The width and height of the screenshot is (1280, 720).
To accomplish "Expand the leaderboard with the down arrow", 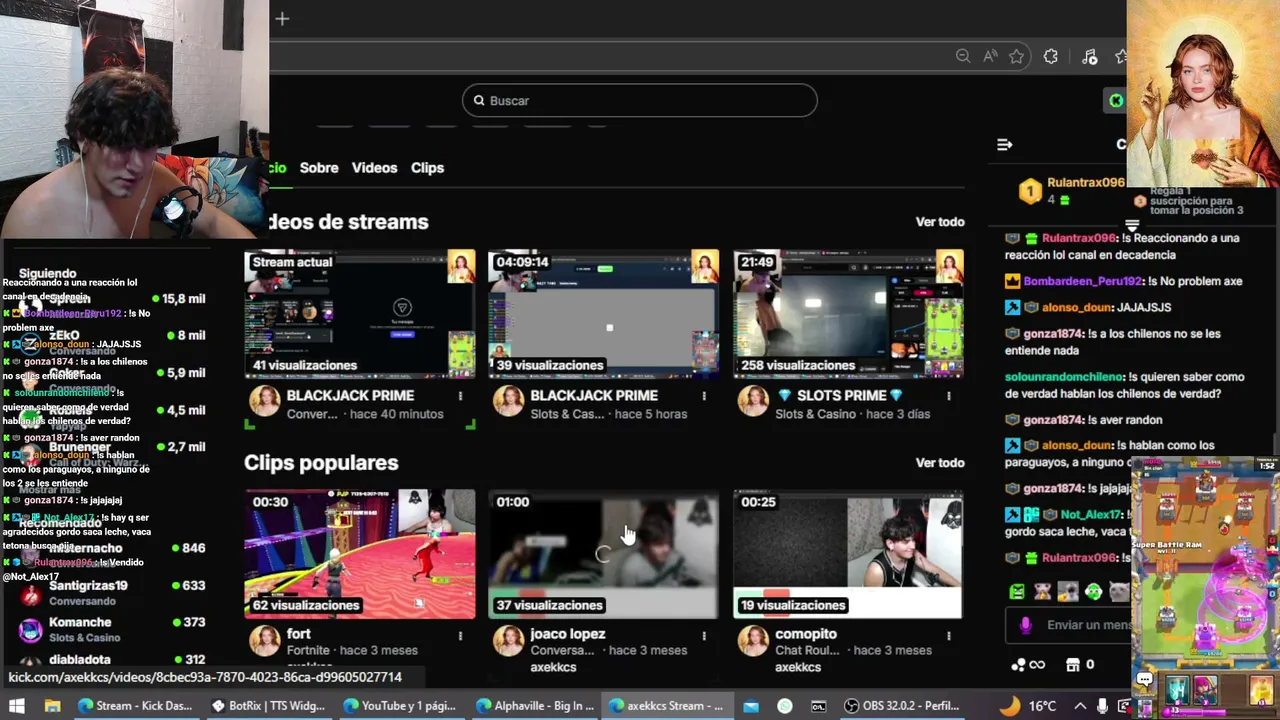I will [x=1132, y=225].
